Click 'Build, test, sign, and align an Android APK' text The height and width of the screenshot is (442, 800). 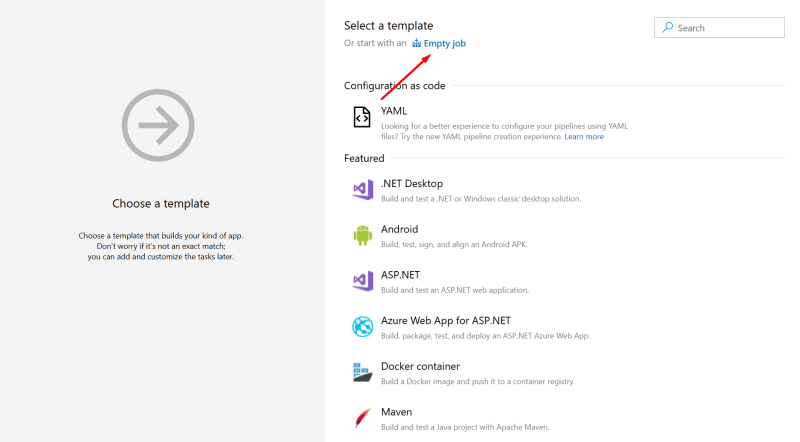[x=454, y=244]
